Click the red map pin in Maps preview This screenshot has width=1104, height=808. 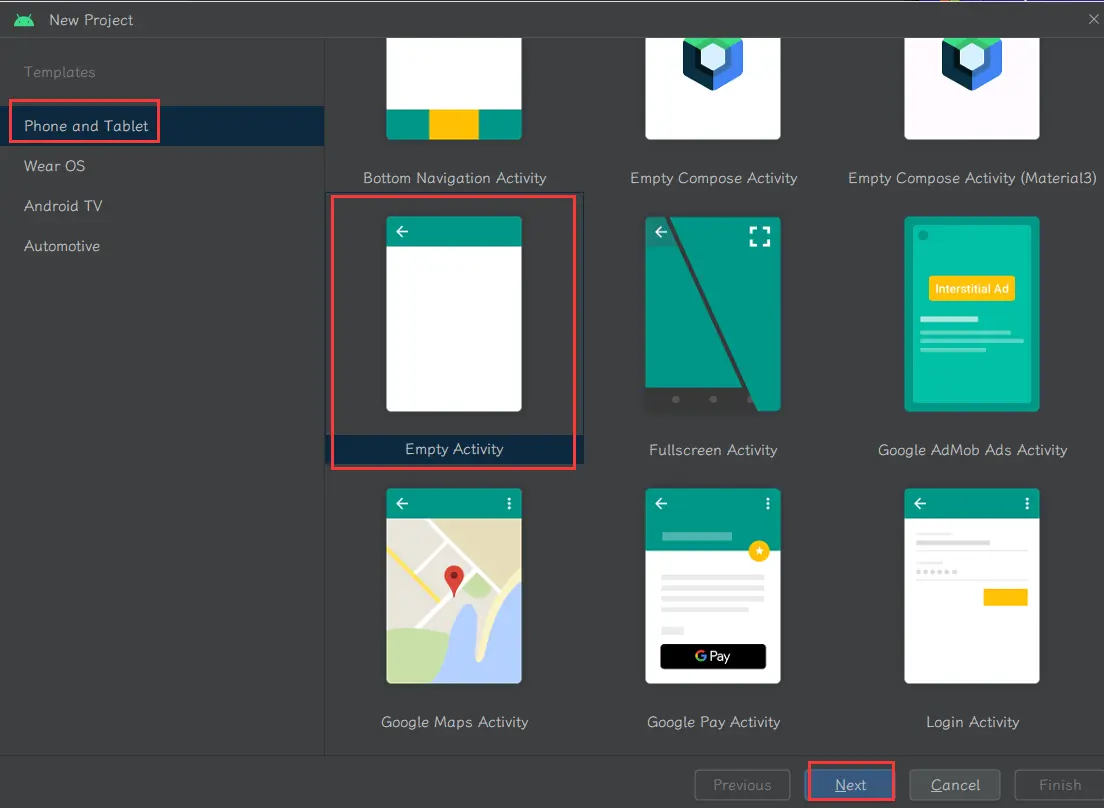[x=454, y=579]
